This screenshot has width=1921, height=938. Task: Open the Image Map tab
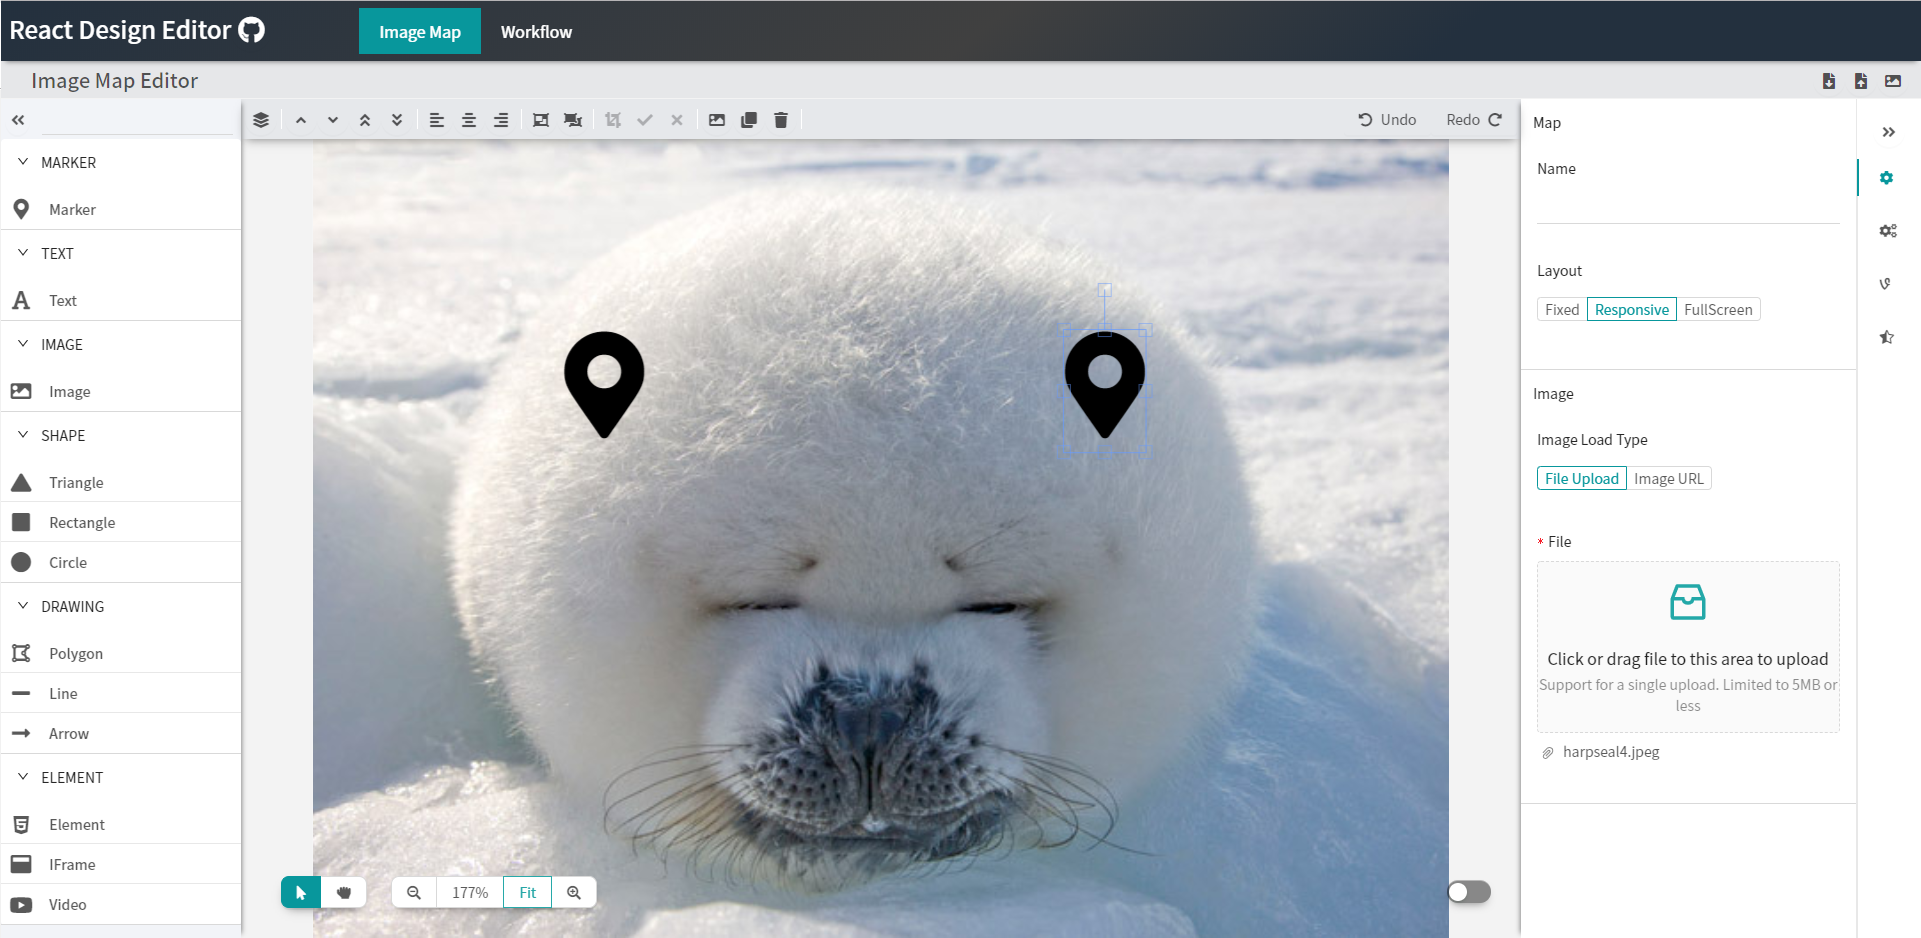point(420,32)
